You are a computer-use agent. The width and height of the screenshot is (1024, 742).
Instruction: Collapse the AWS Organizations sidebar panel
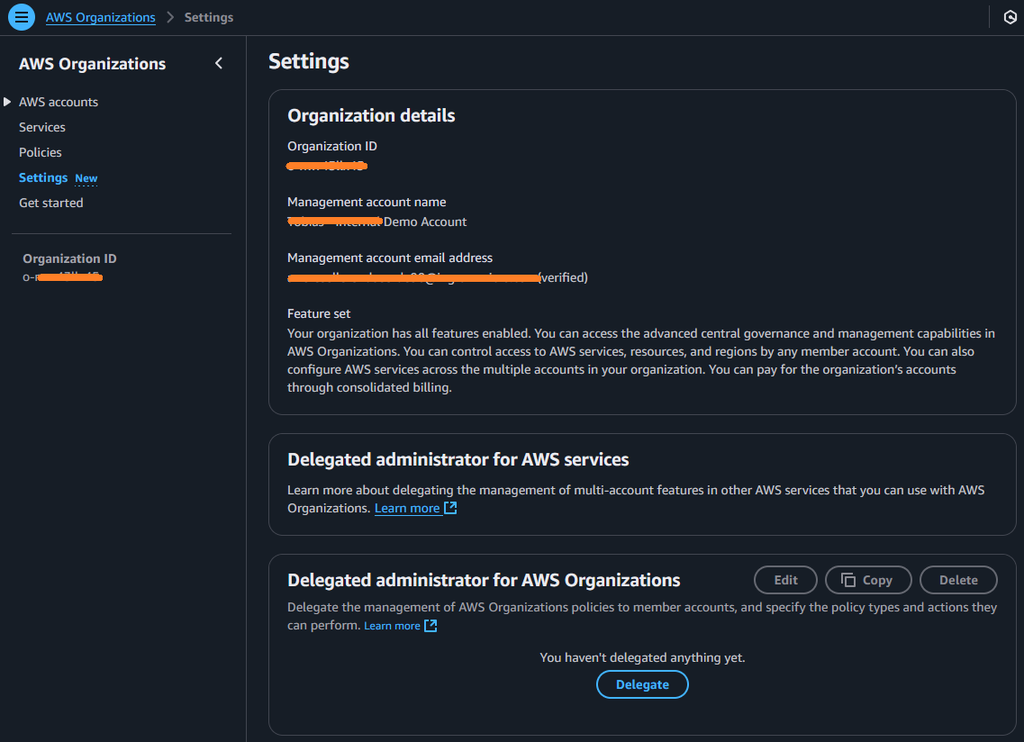pos(218,63)
